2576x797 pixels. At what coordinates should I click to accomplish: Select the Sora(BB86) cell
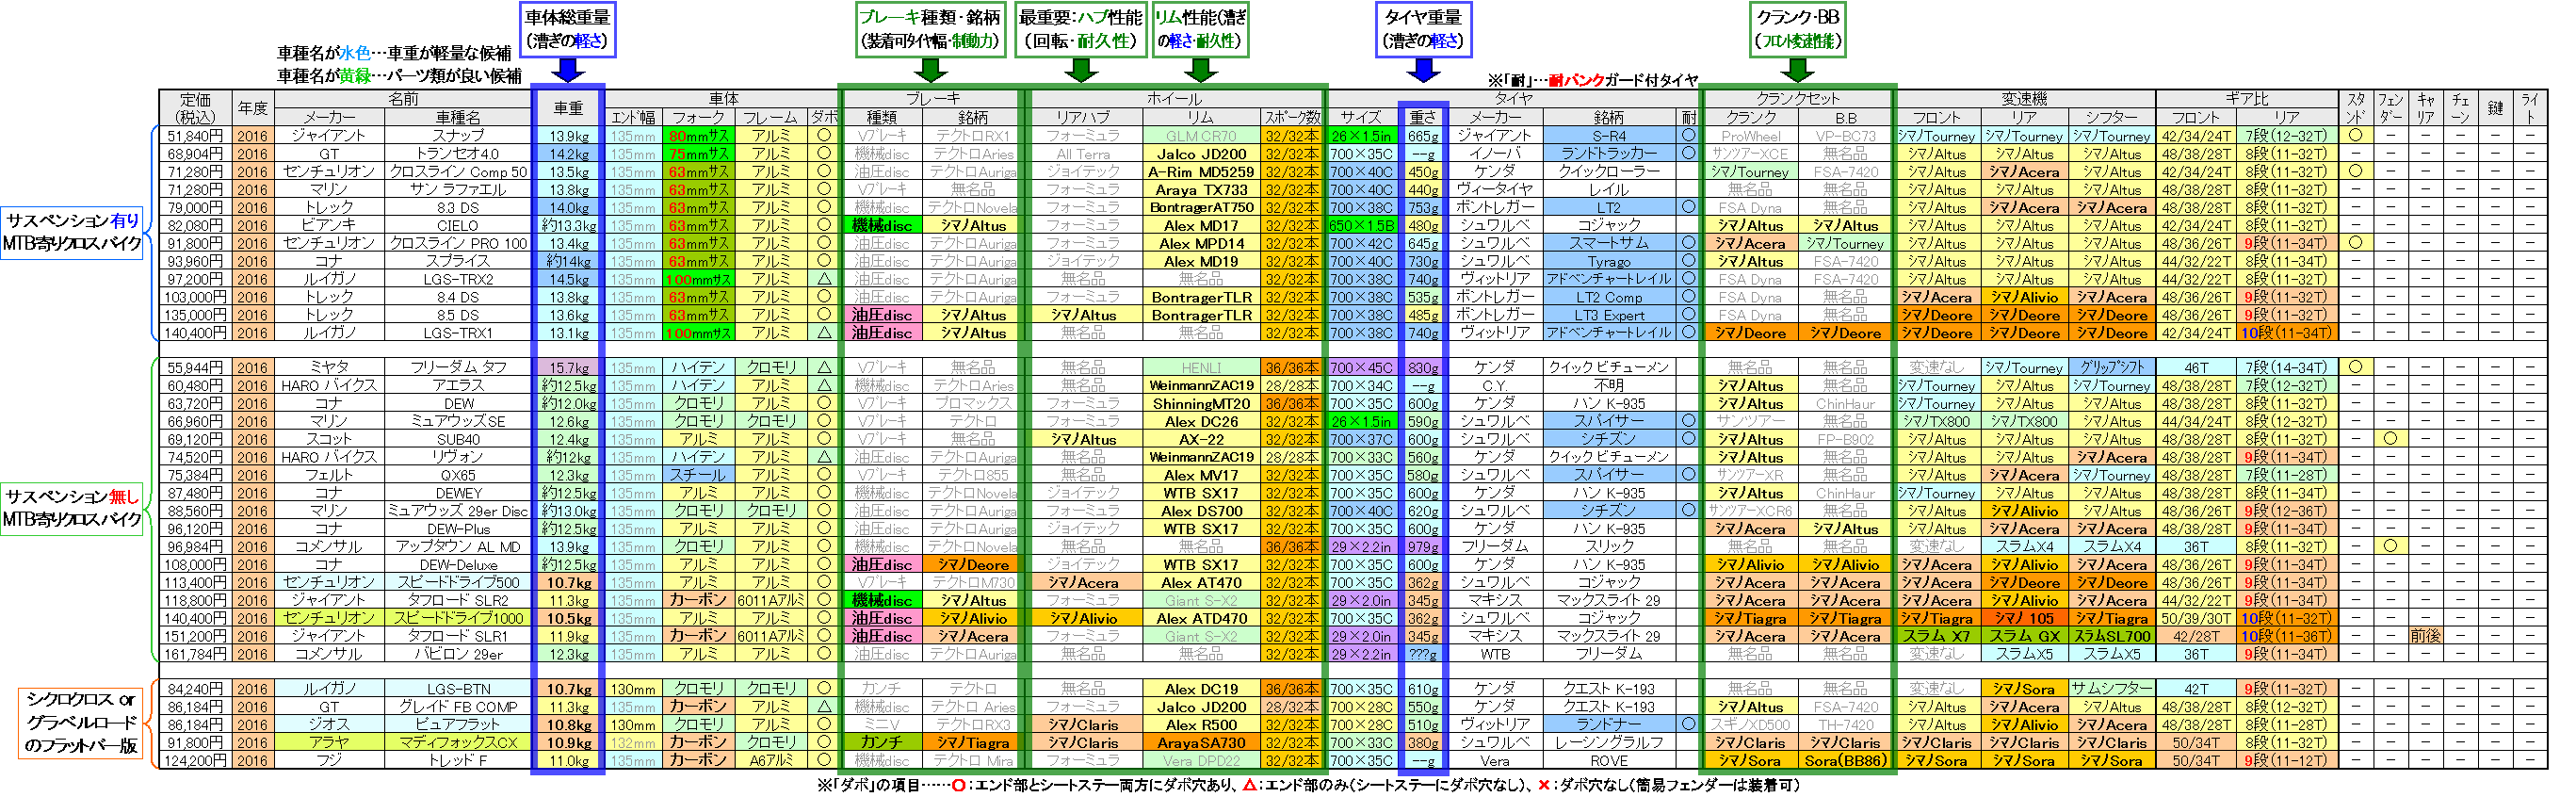point(1845,761)
